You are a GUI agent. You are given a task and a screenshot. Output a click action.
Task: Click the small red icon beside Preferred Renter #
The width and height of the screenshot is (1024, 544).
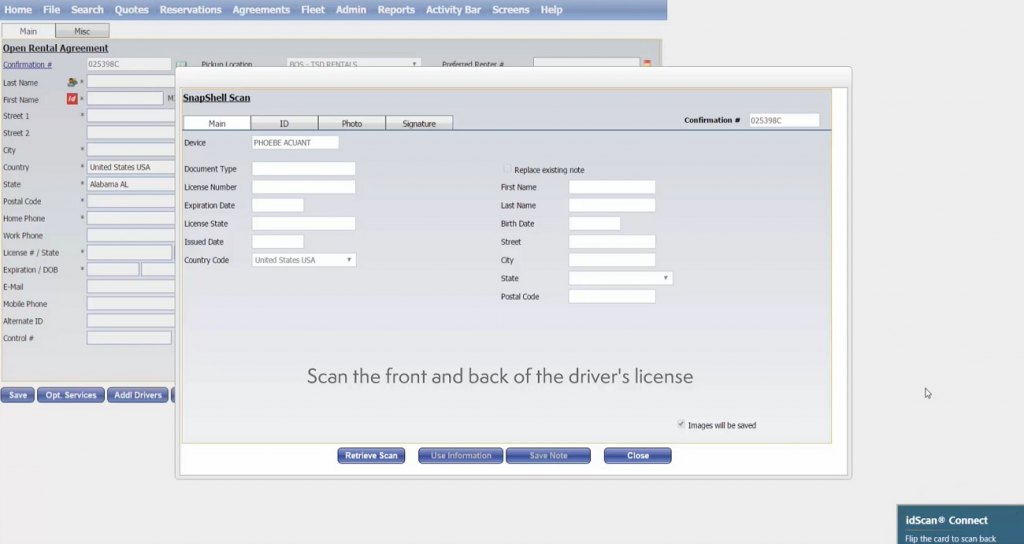click(x=647, y=63)
